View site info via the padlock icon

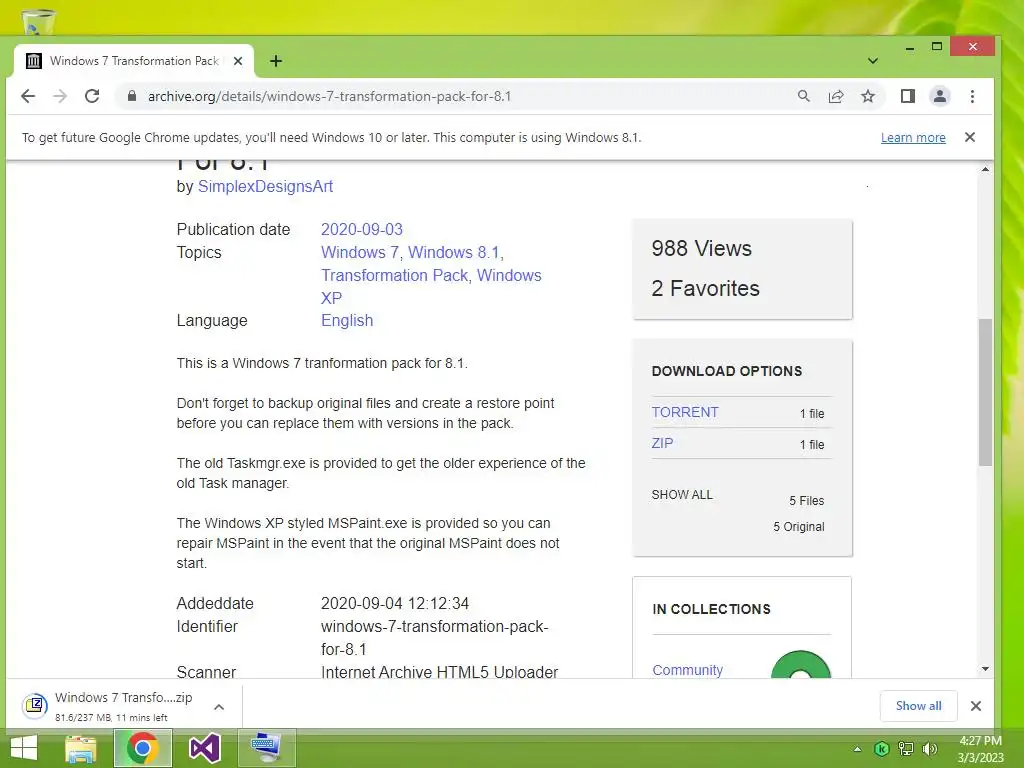[x=132, y=97]
